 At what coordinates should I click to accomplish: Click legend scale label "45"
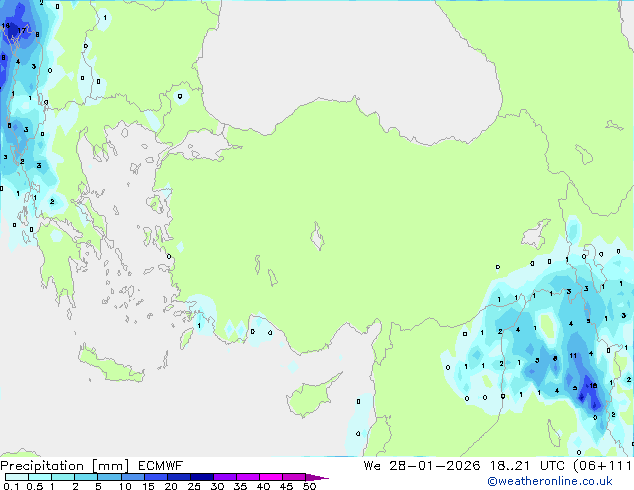point(286,486)
